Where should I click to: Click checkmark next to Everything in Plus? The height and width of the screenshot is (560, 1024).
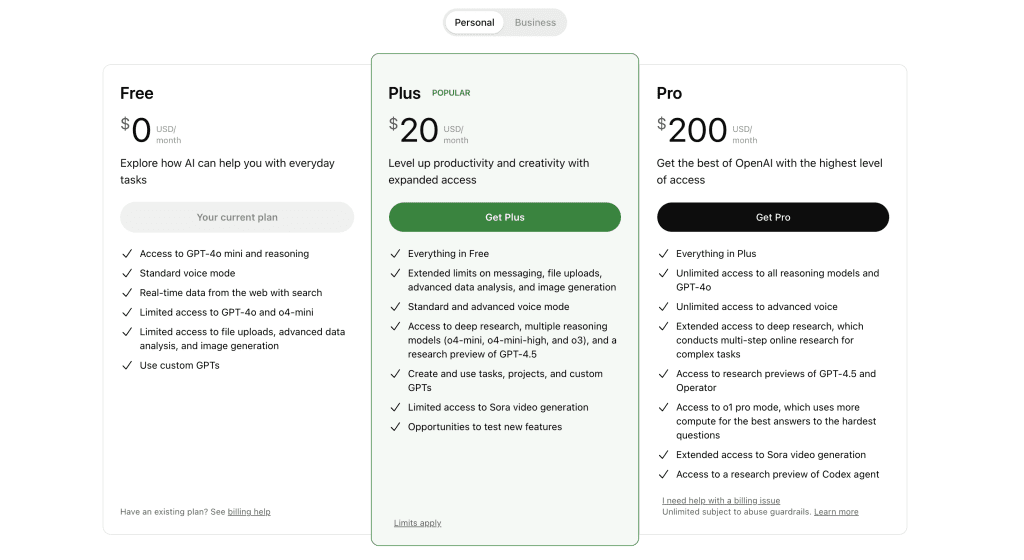tap(664, 254)
